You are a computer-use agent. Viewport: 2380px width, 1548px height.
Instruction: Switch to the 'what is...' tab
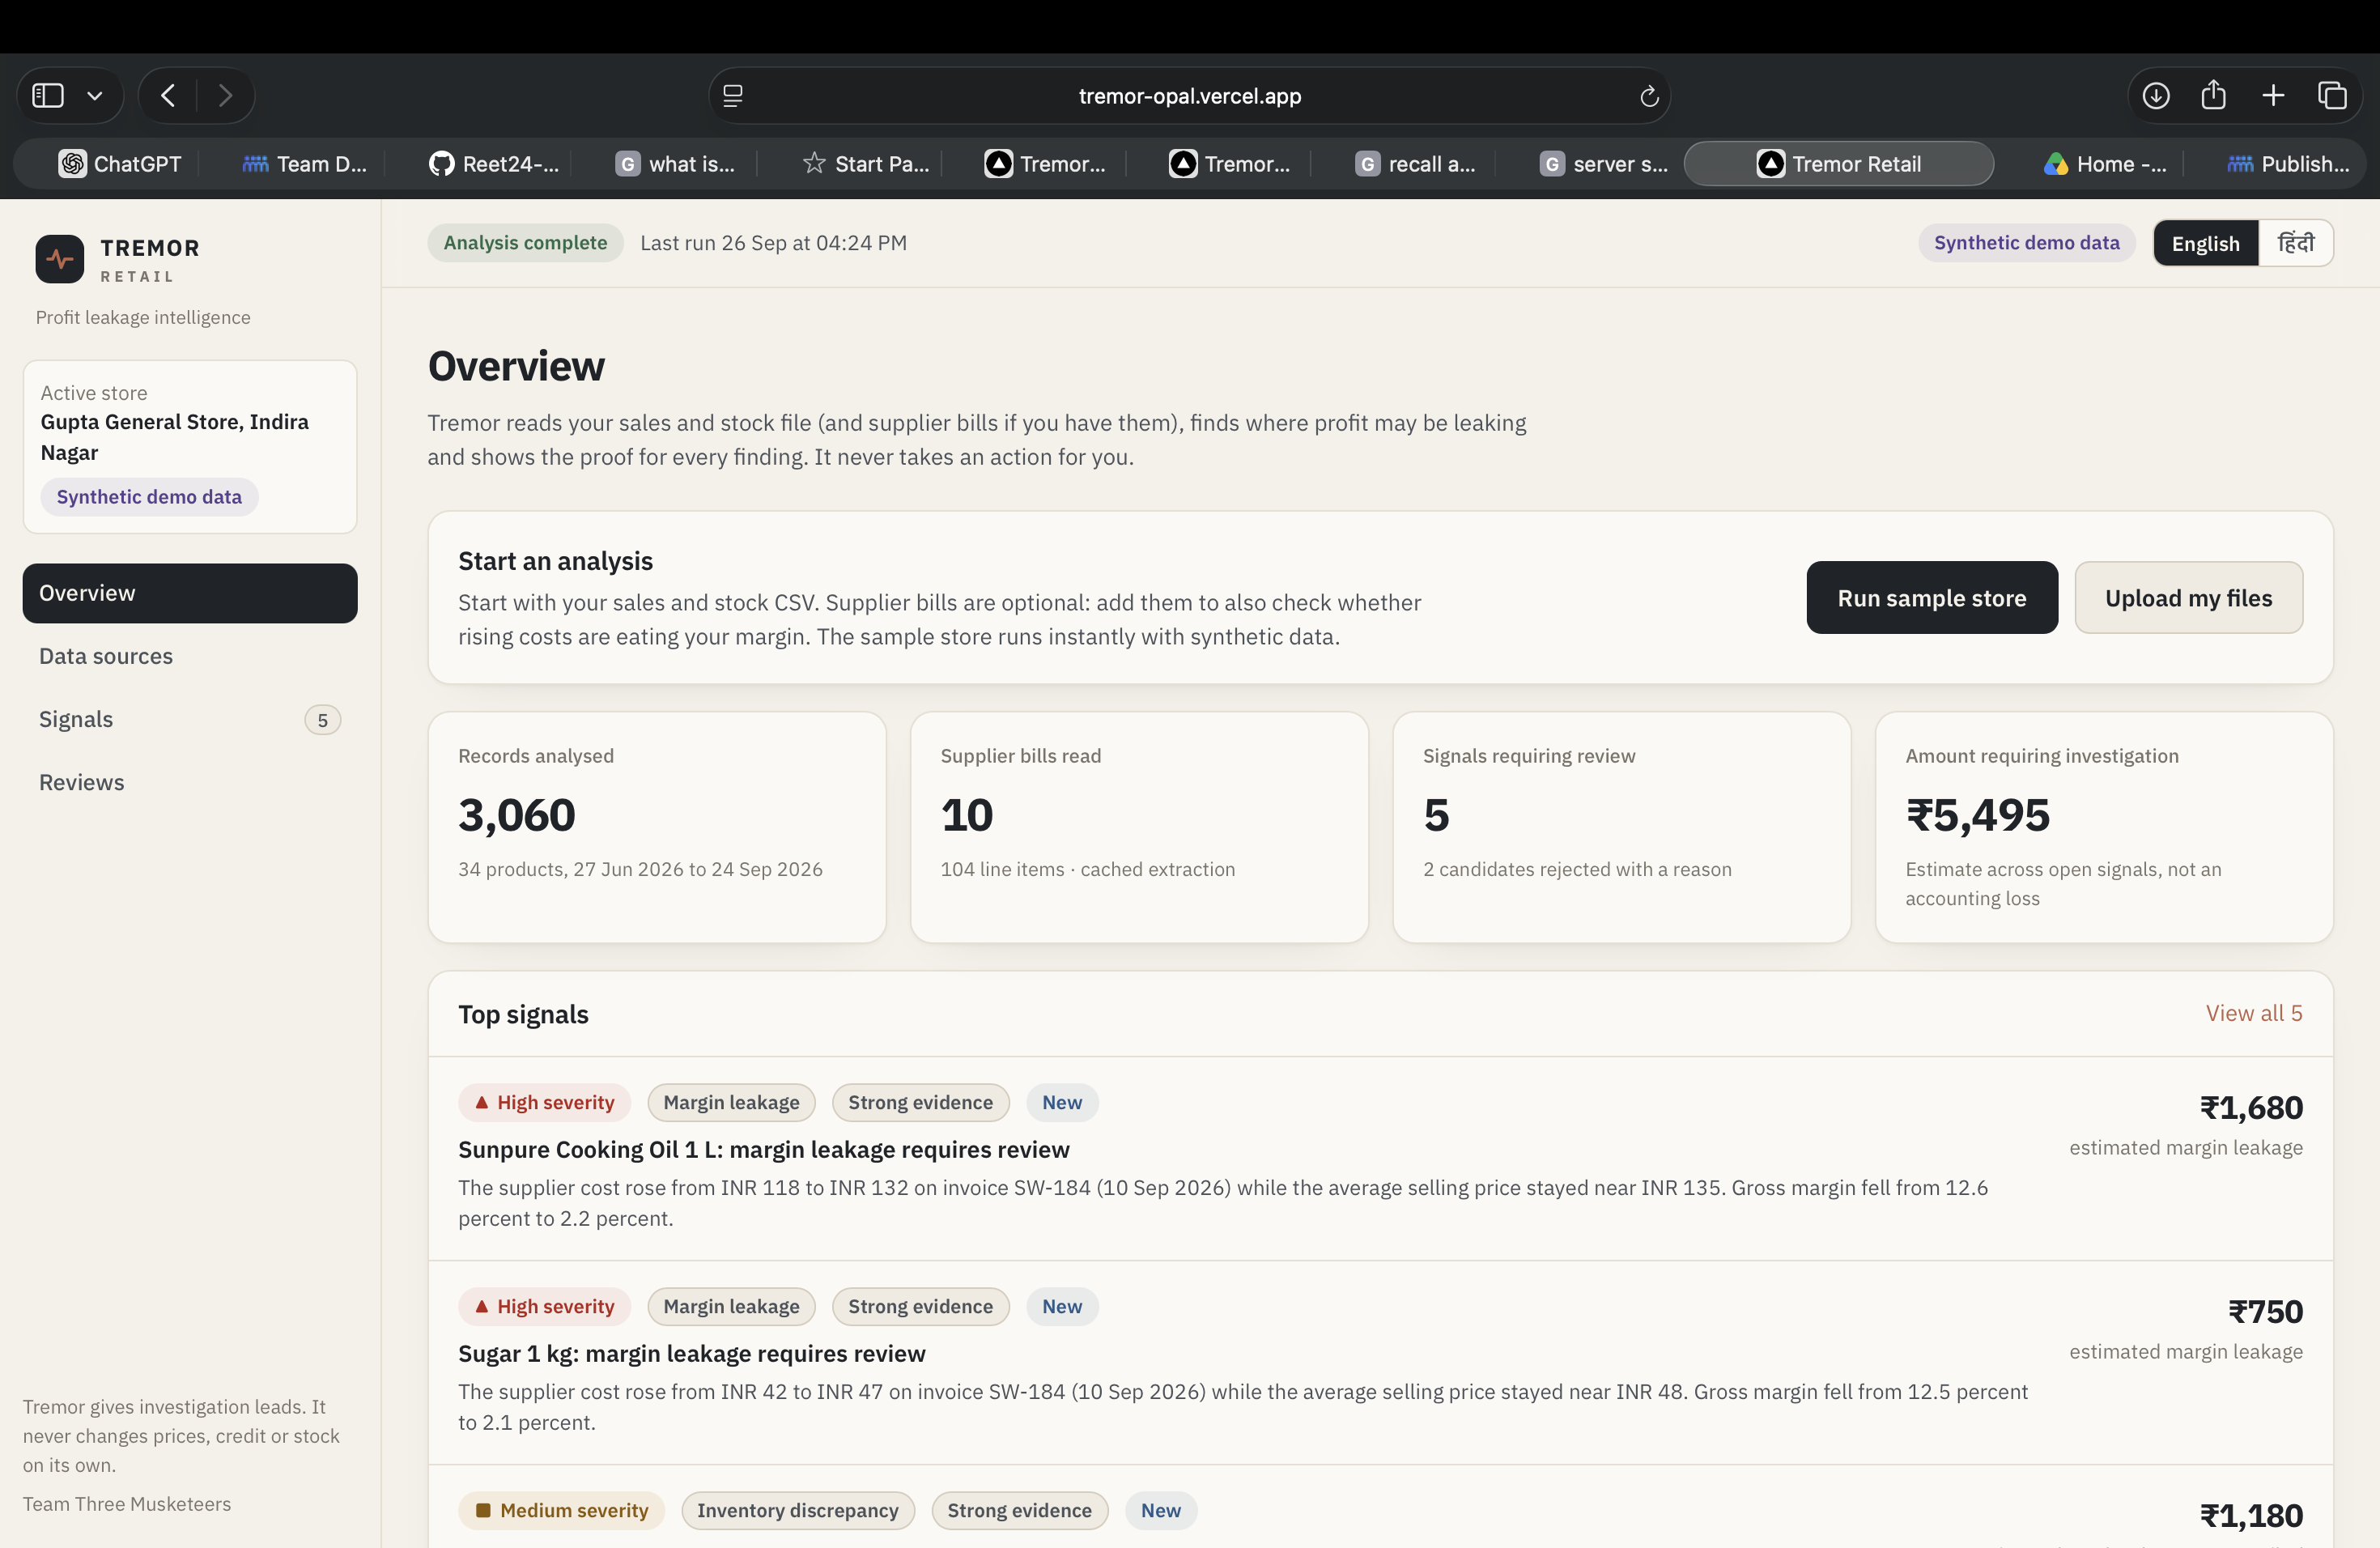[x=675, y=164]
